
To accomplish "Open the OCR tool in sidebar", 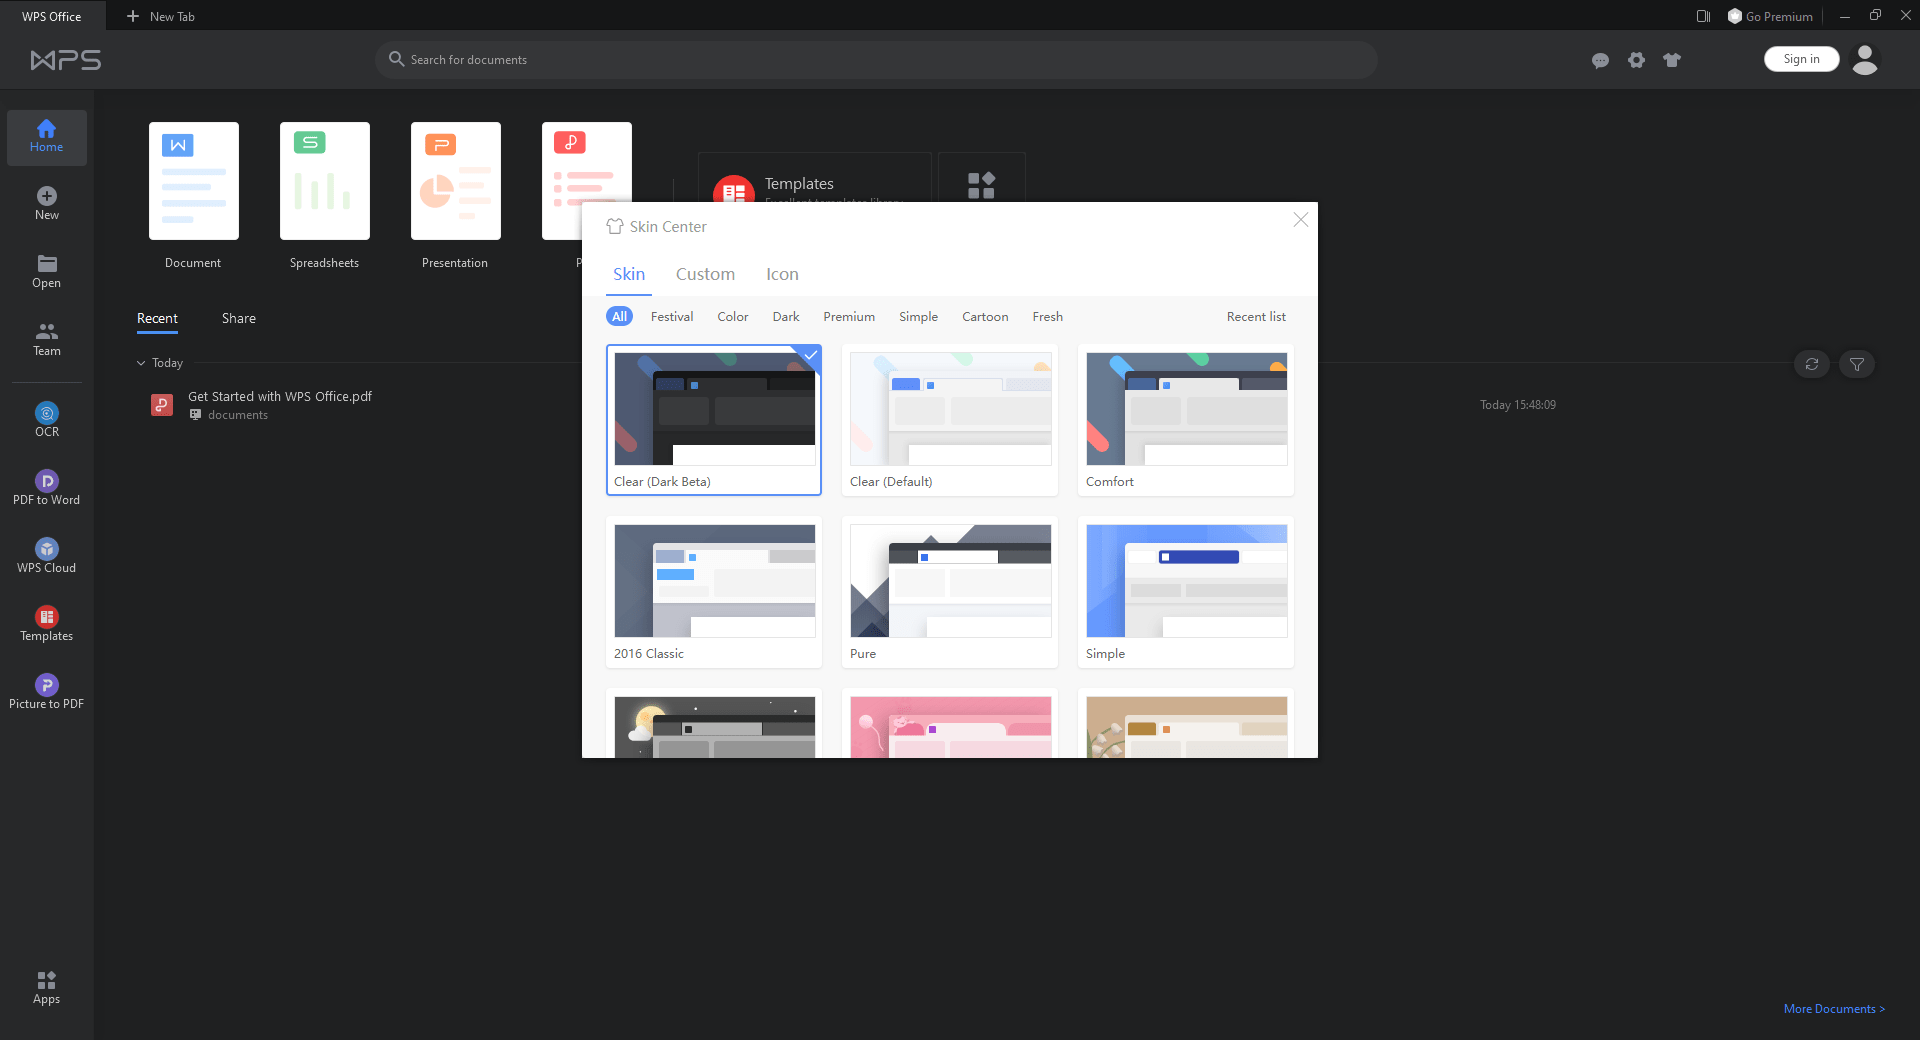I will coord(46,419).
